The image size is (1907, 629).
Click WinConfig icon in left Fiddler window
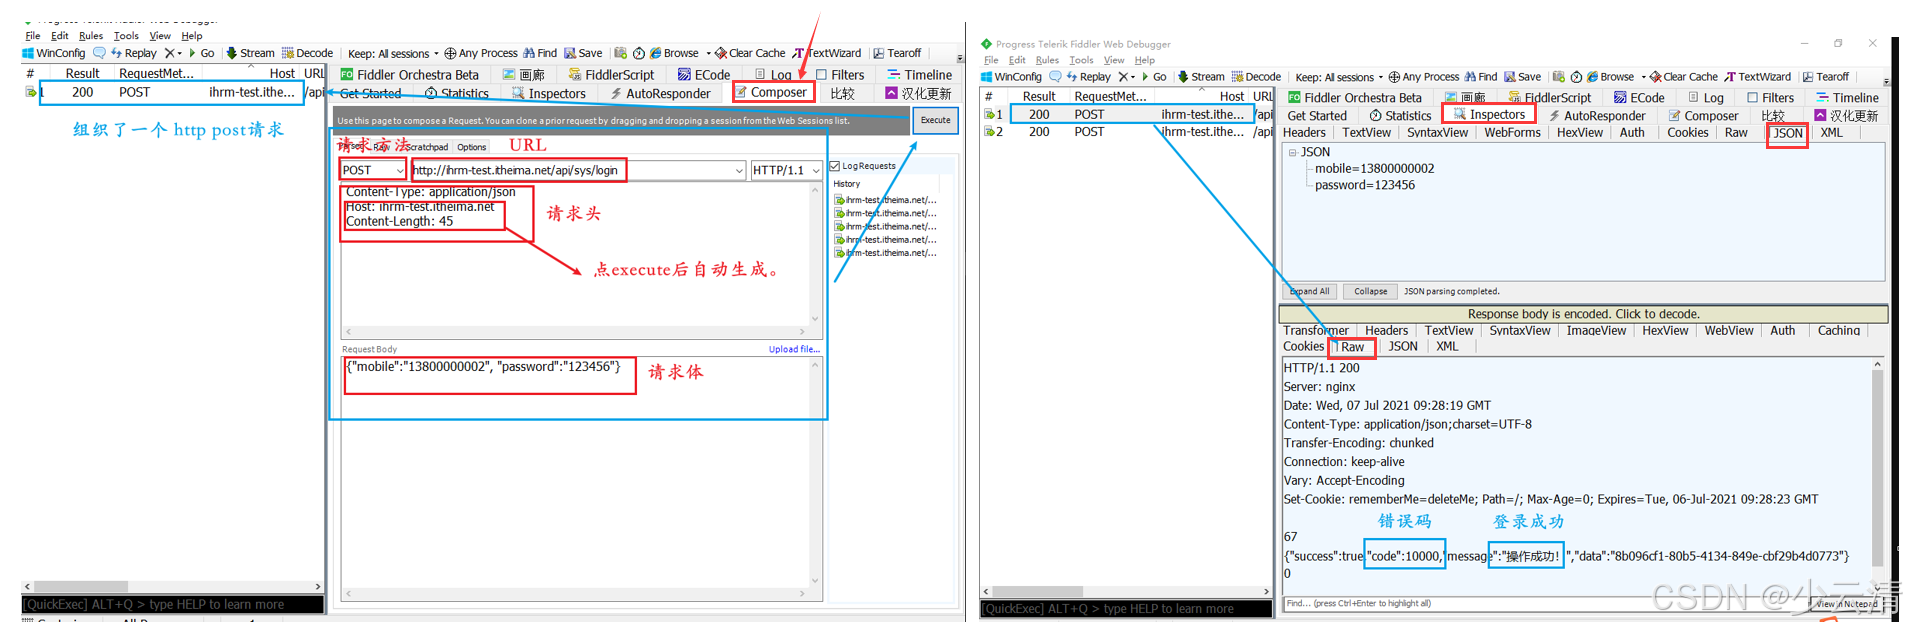click(x=28, y=53)
